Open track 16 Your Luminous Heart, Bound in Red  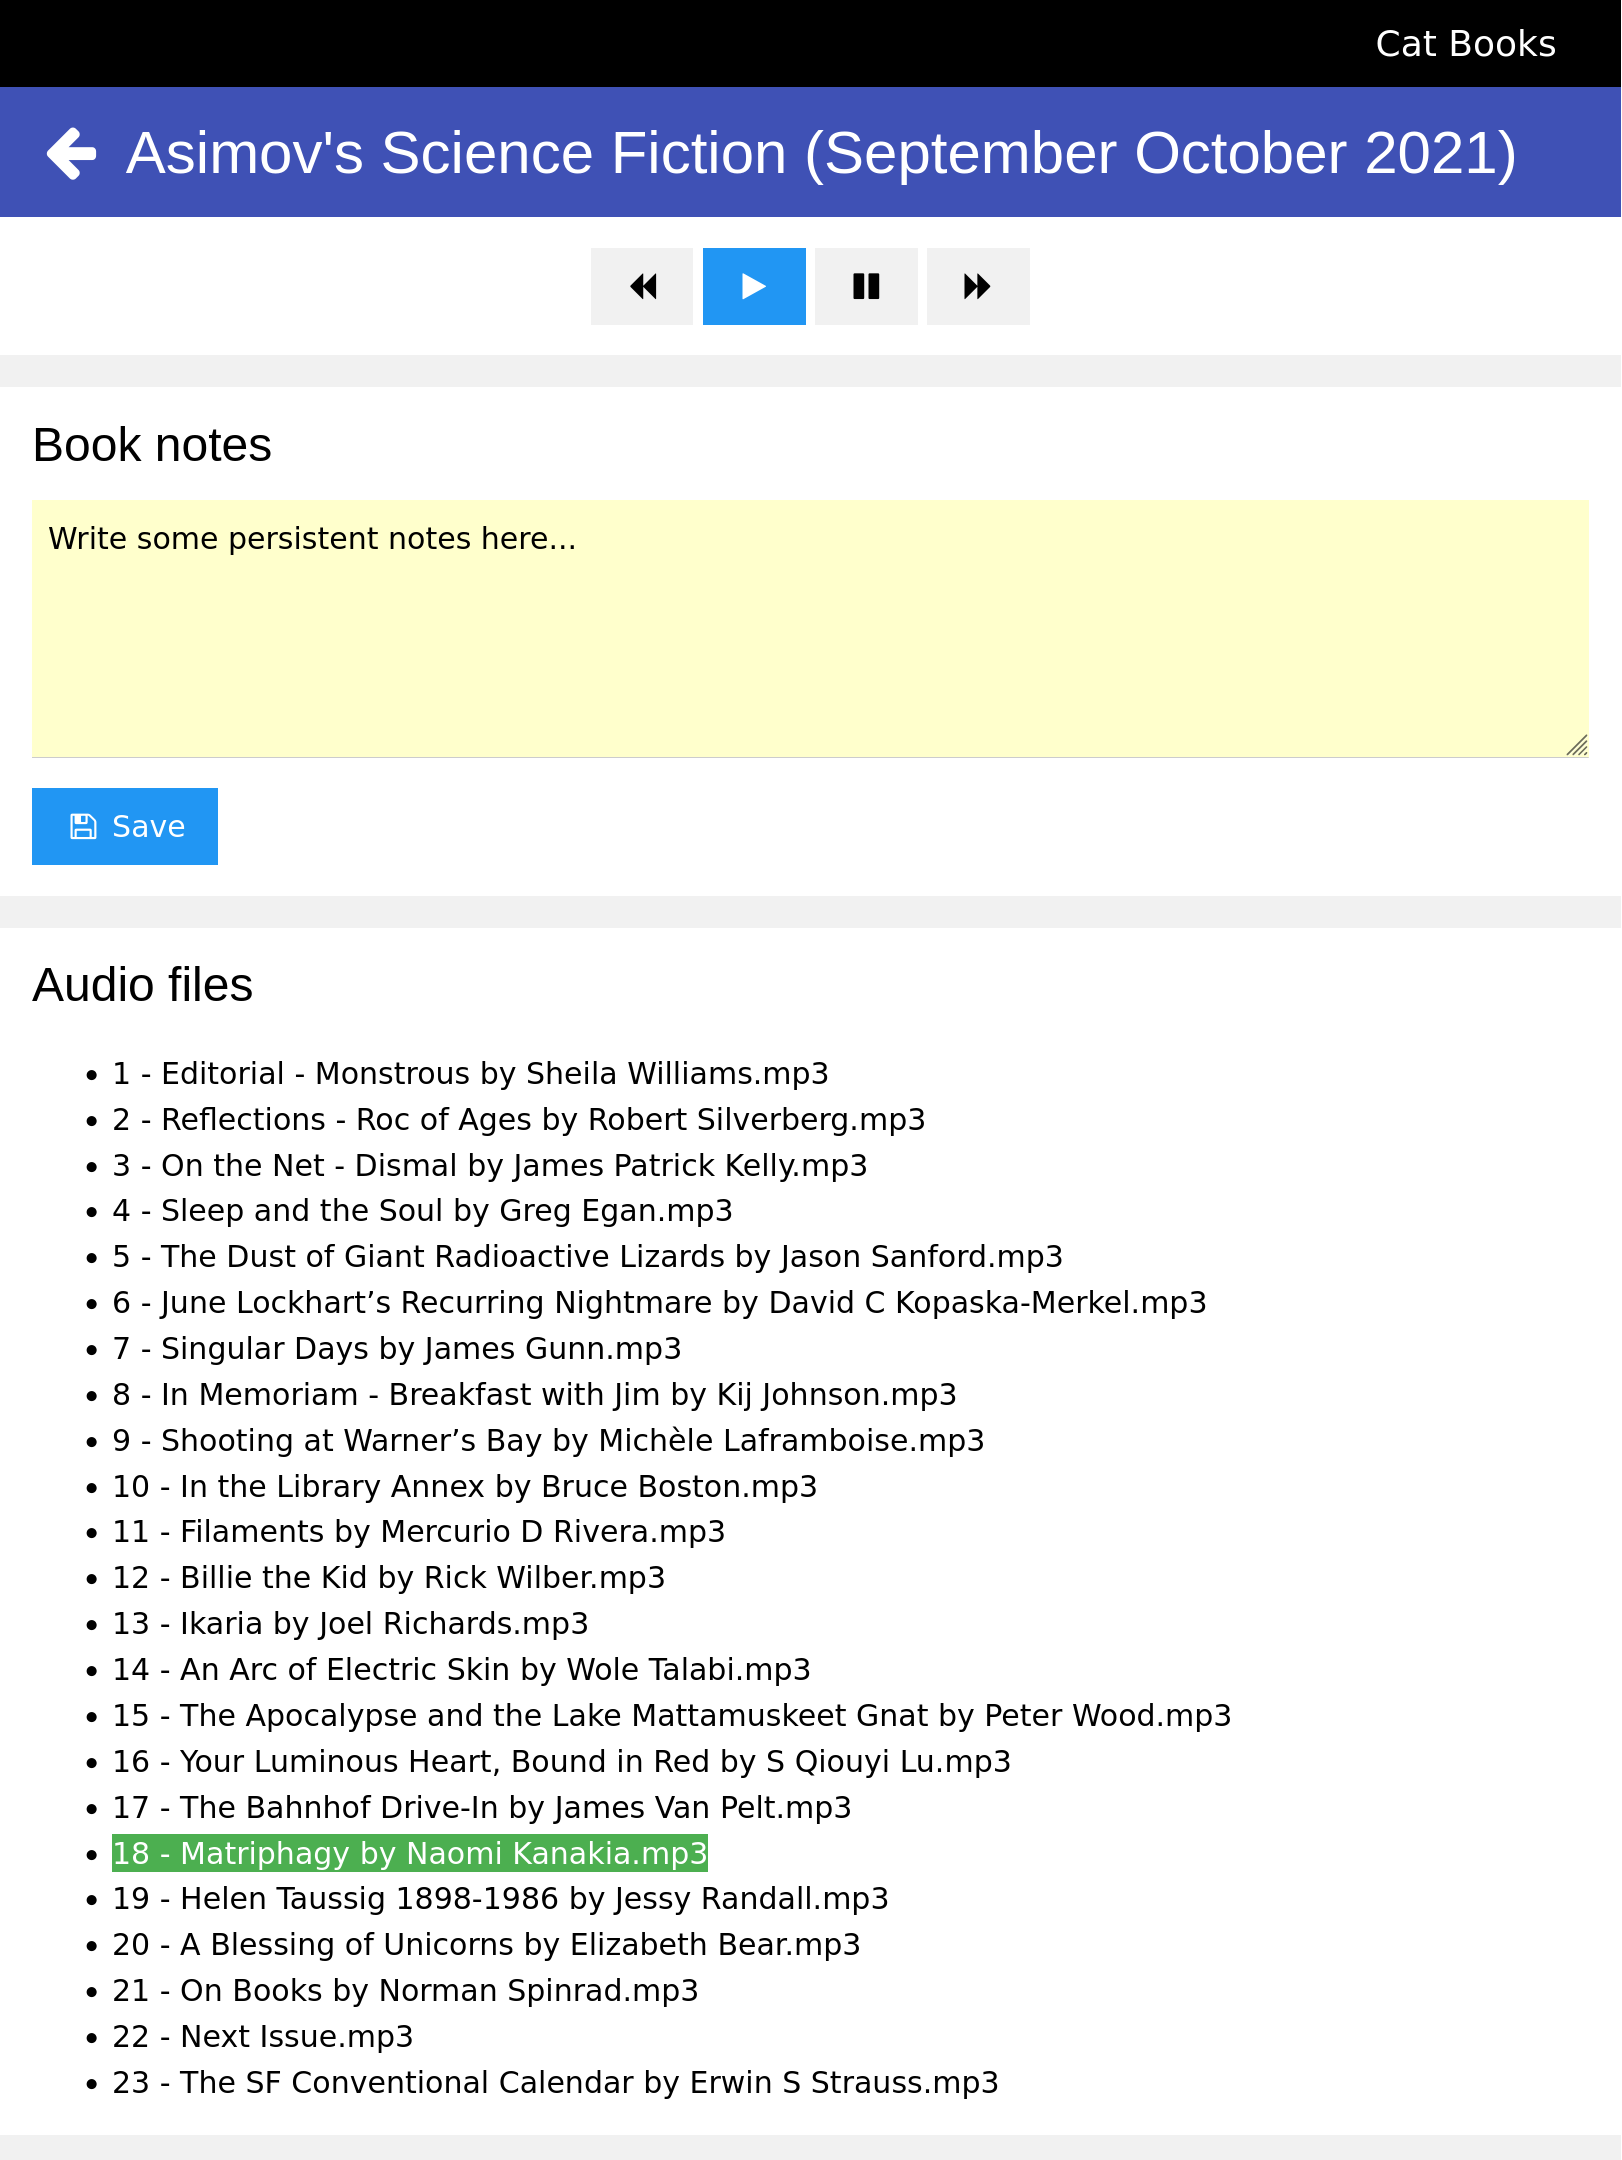(561, 1762)
